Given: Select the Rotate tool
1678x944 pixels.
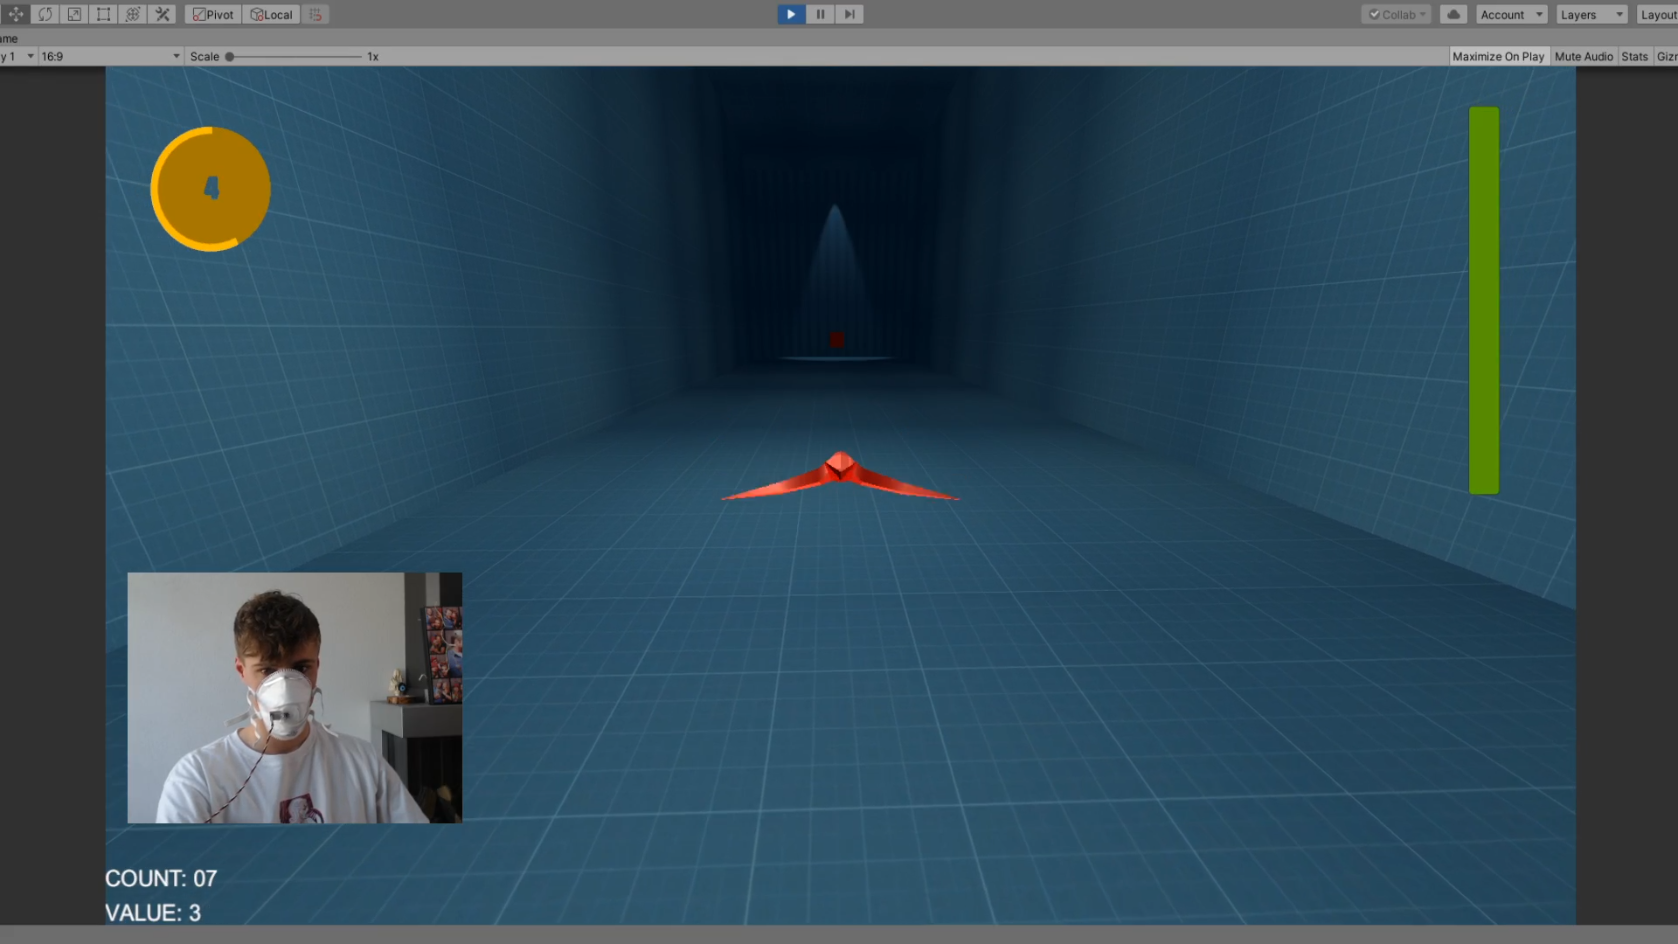Looking at the screenshot, I should (x=45, y=14).
